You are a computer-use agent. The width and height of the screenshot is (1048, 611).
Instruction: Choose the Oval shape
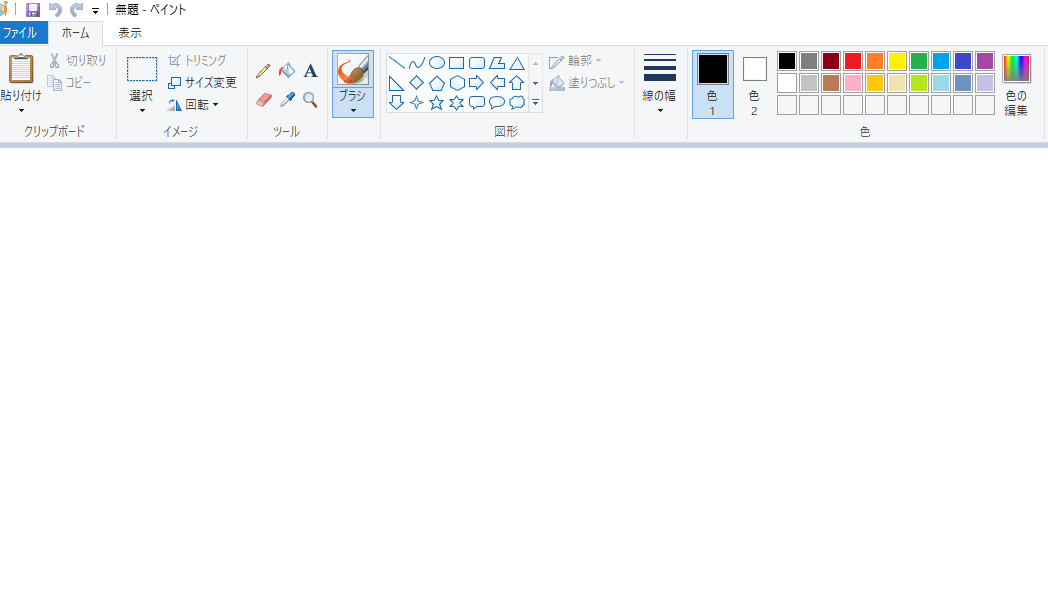tap(436, 63)
